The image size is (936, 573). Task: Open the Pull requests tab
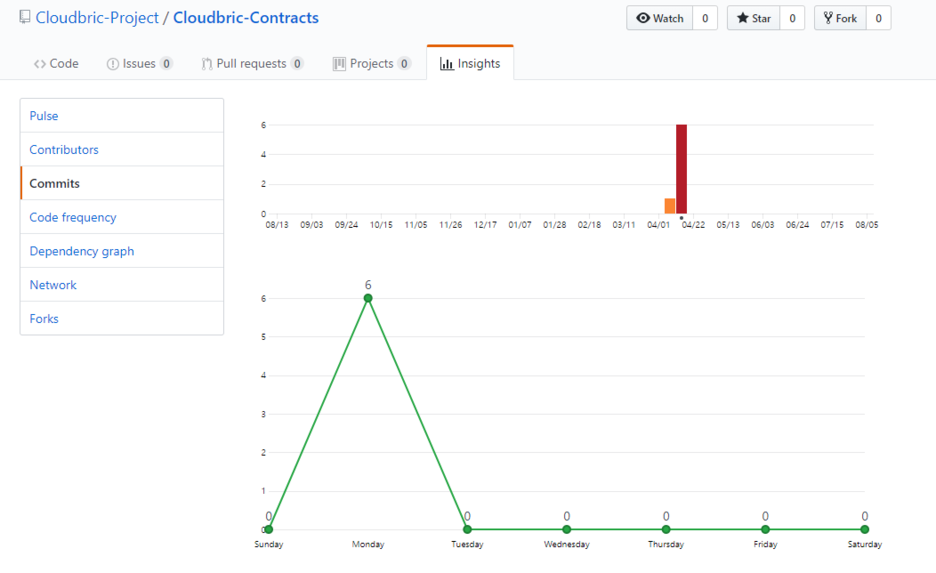(253, 63)
